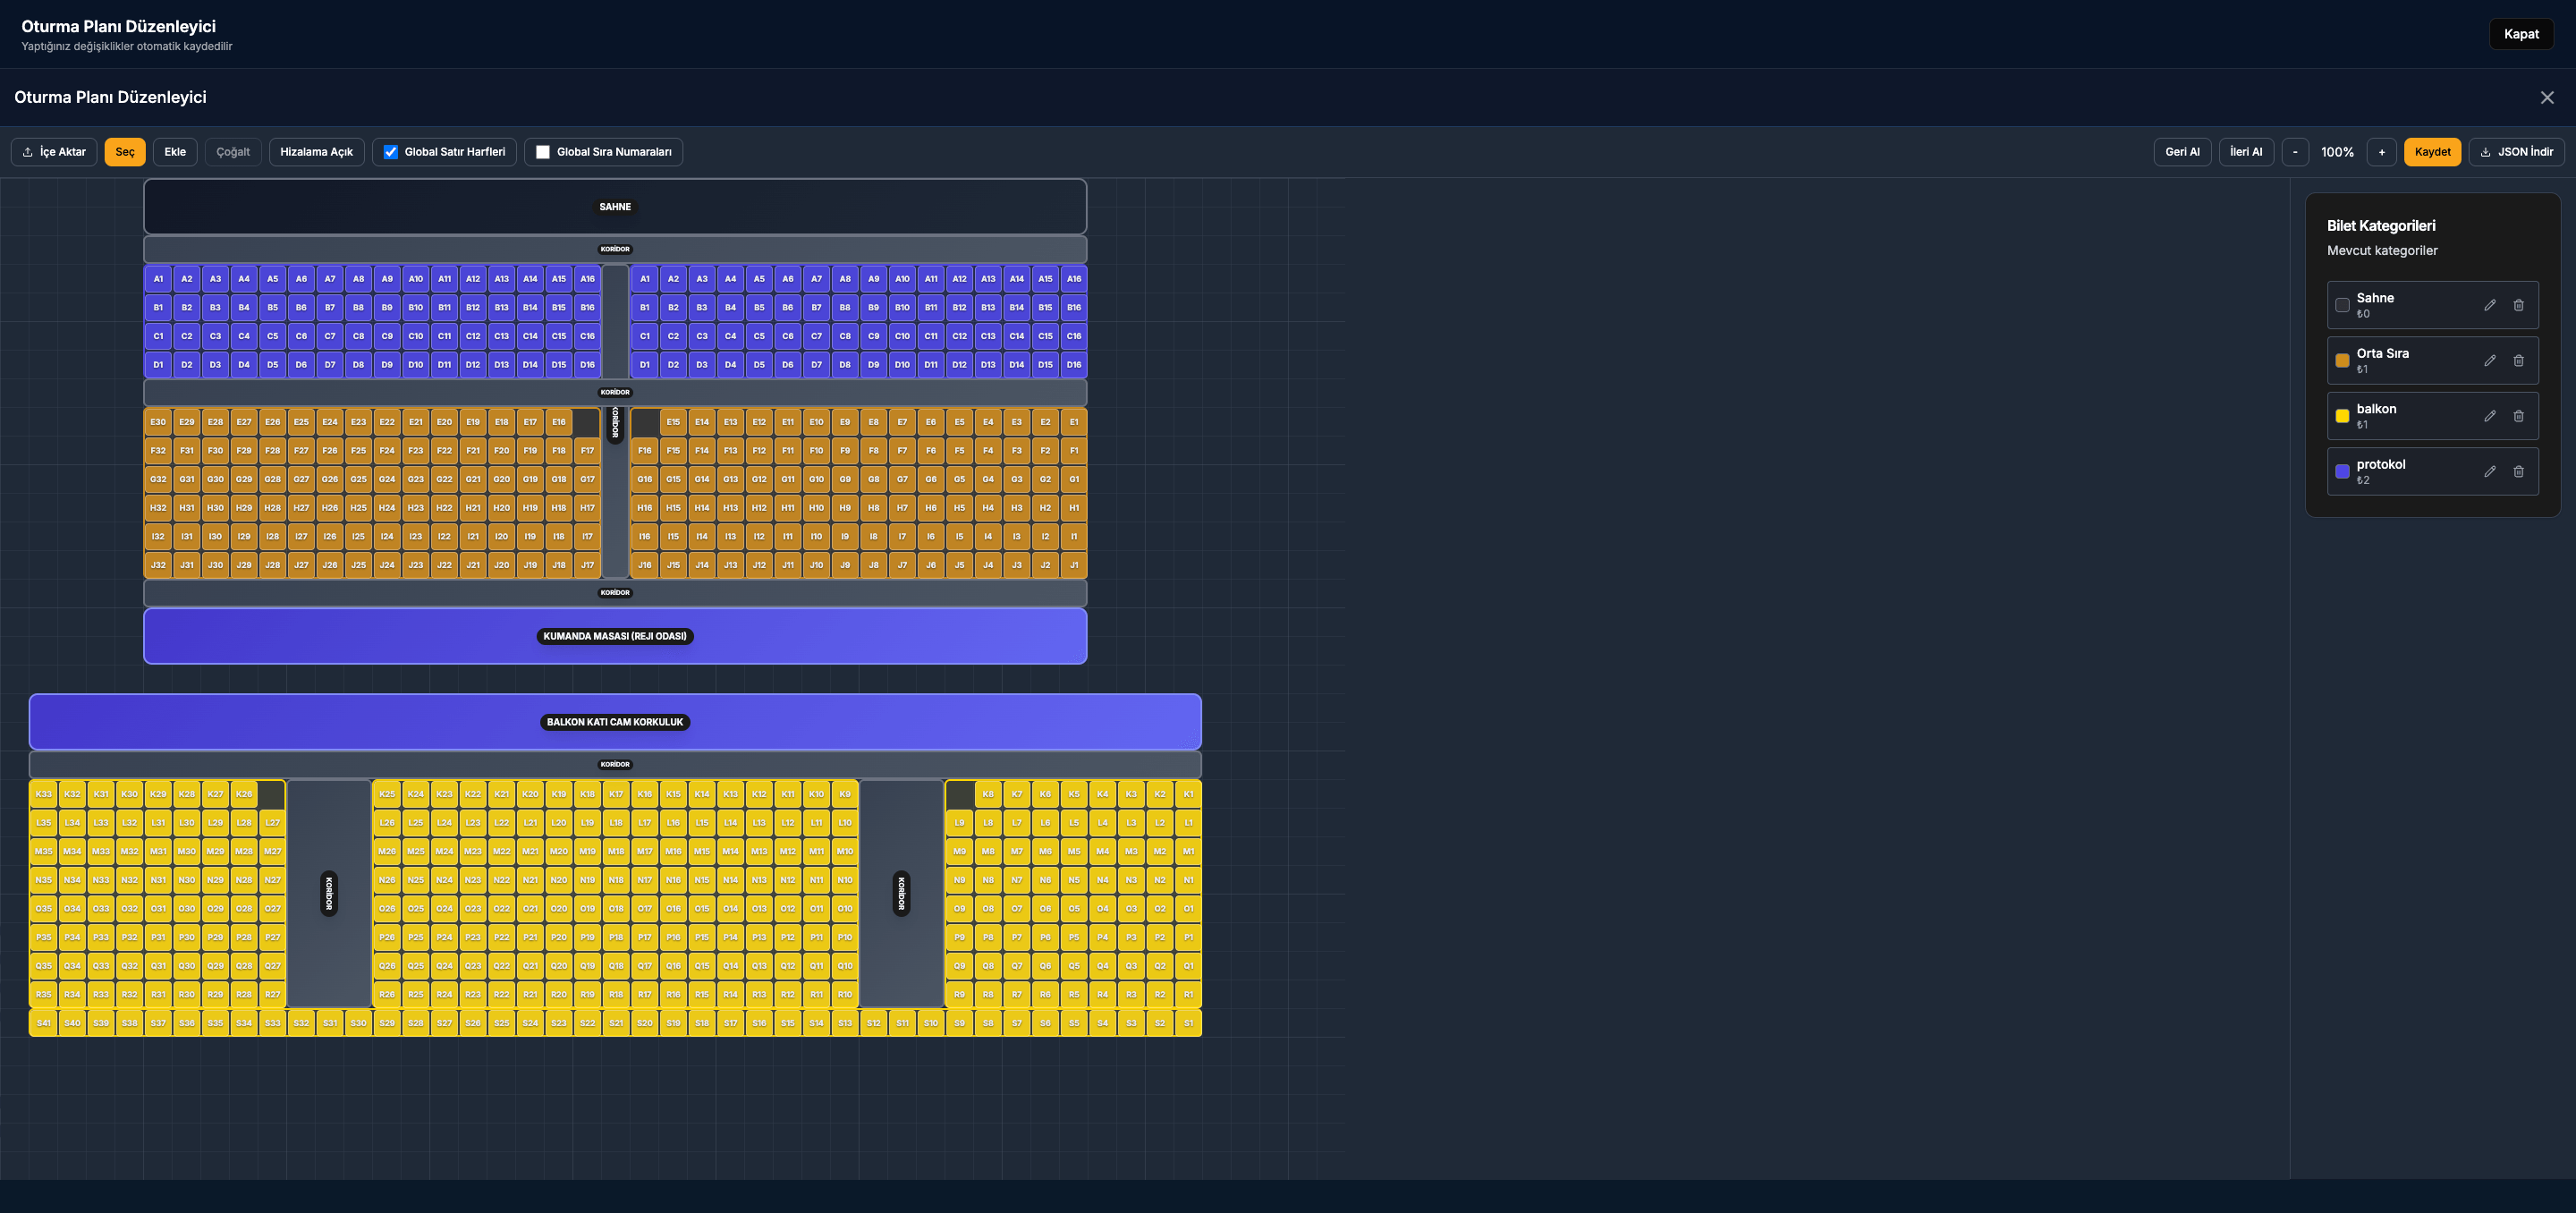
Task: Activate the Seç selection mode
Action: 125,152
